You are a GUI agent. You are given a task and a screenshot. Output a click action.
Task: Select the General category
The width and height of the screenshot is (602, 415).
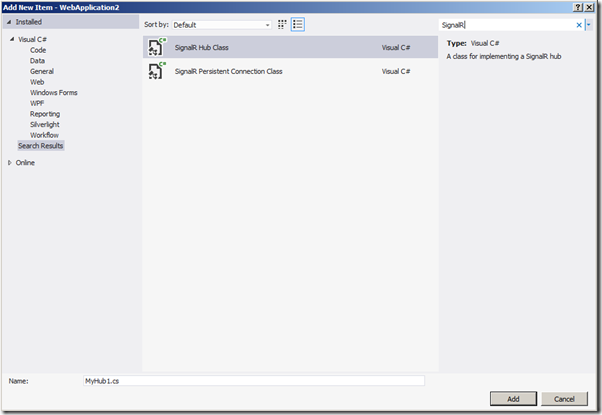[x=42, y=71]
